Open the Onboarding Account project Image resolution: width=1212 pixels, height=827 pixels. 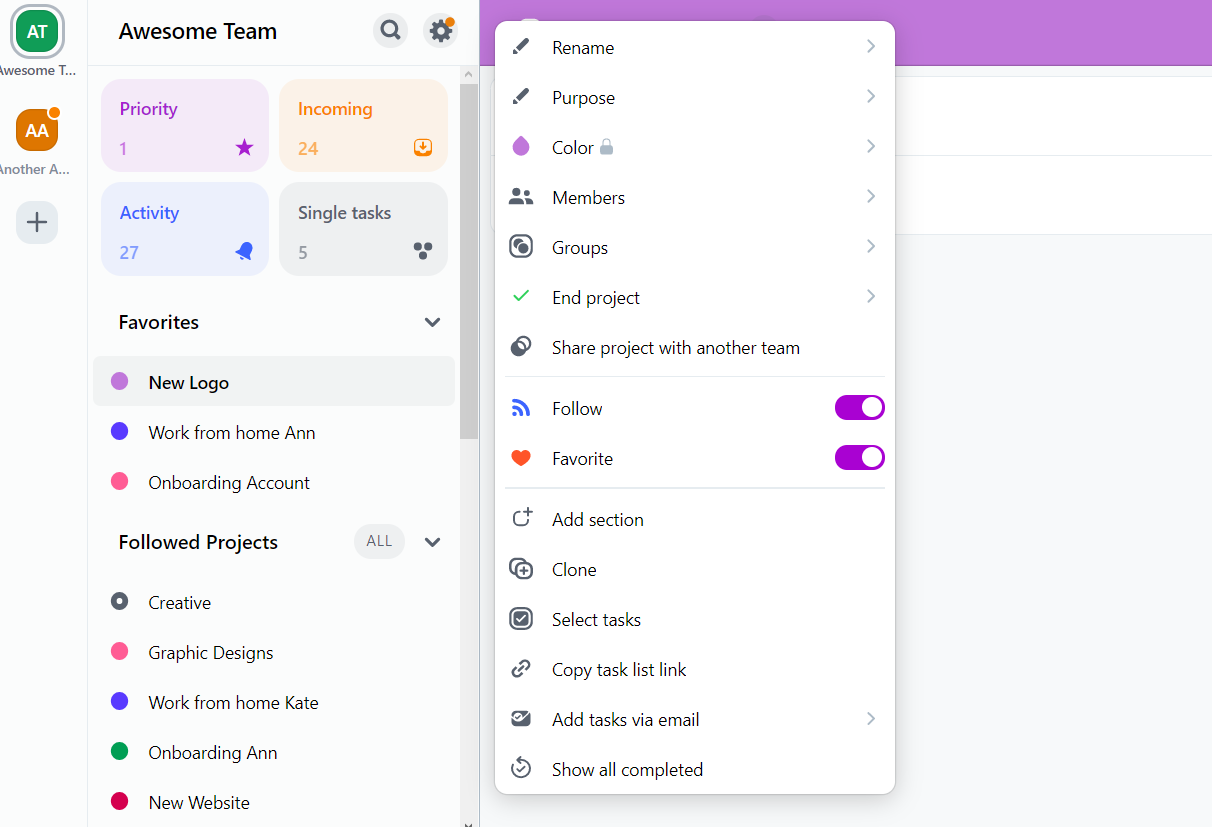(274, 482)
